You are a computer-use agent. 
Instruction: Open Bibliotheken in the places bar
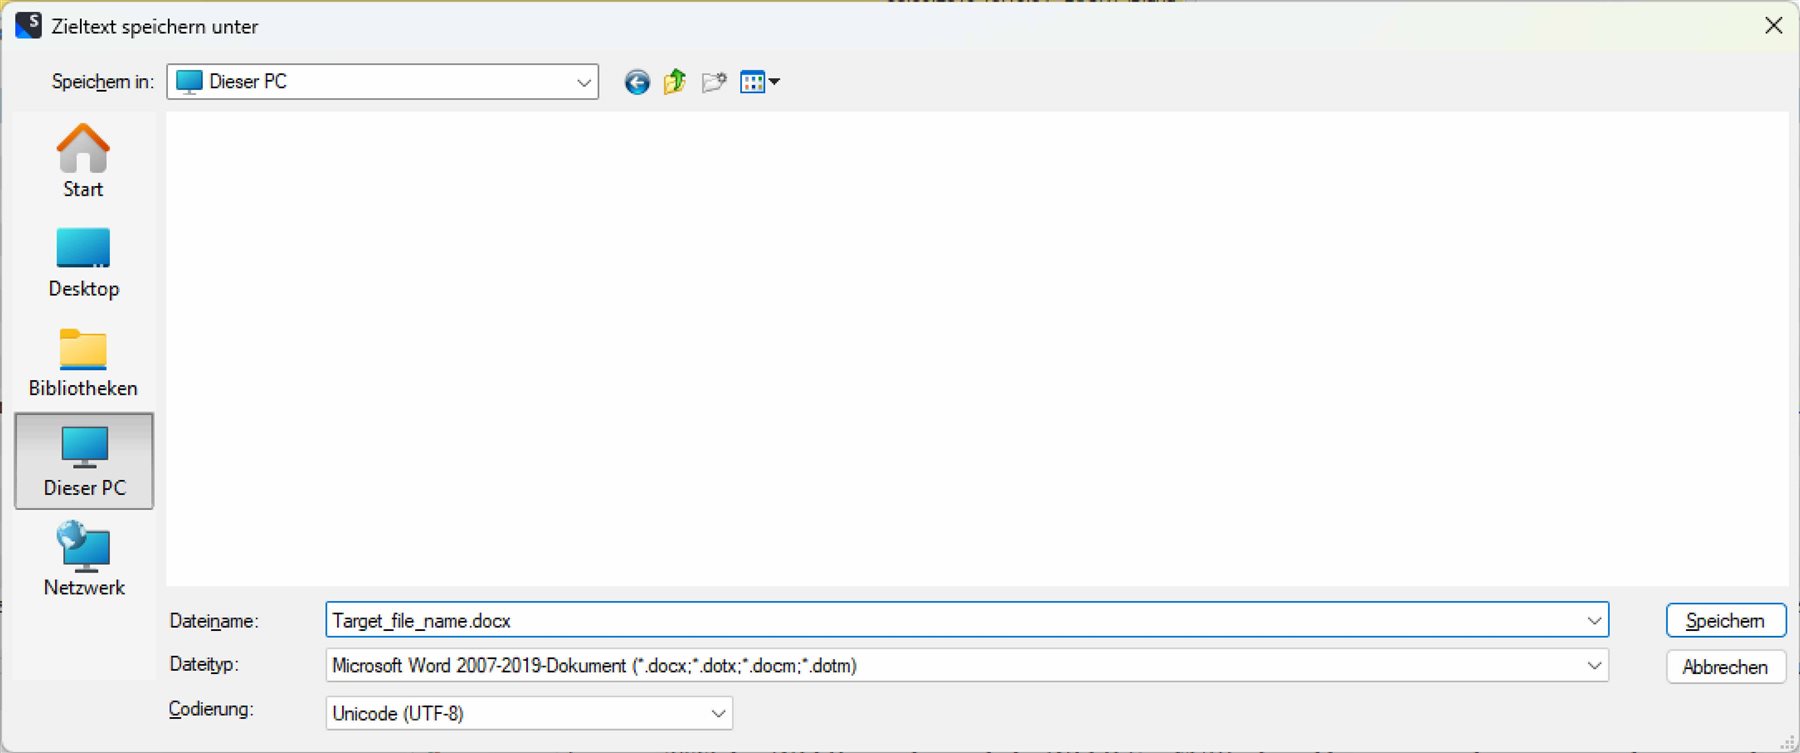(x=83, y=363)
